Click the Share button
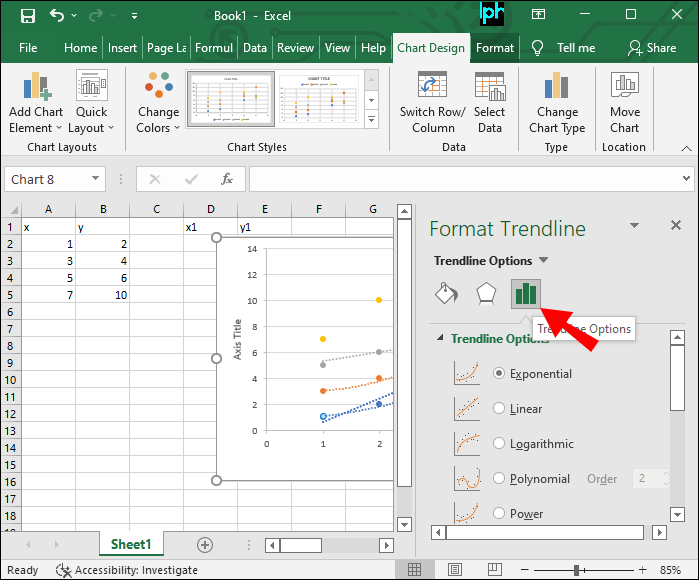This screenshot has width=699, height=580. tap(652, 47)
